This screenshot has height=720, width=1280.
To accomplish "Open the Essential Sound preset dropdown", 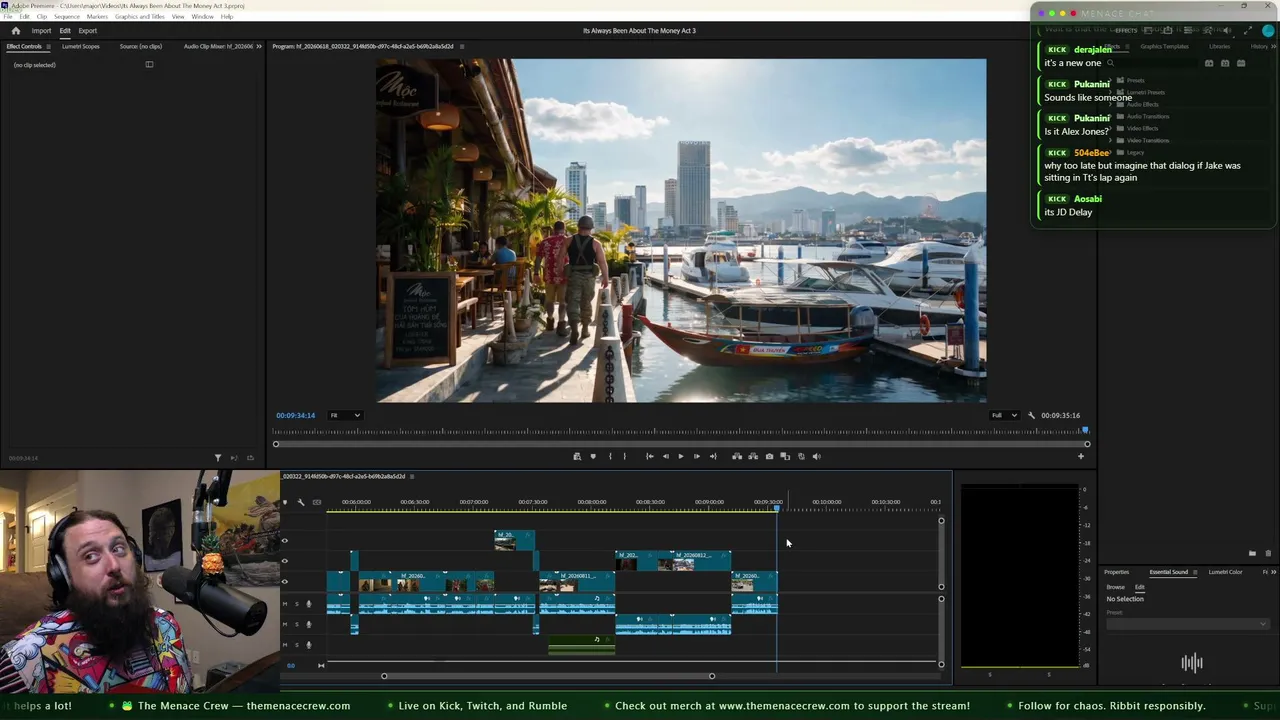I will click(x=1187, y=624).
